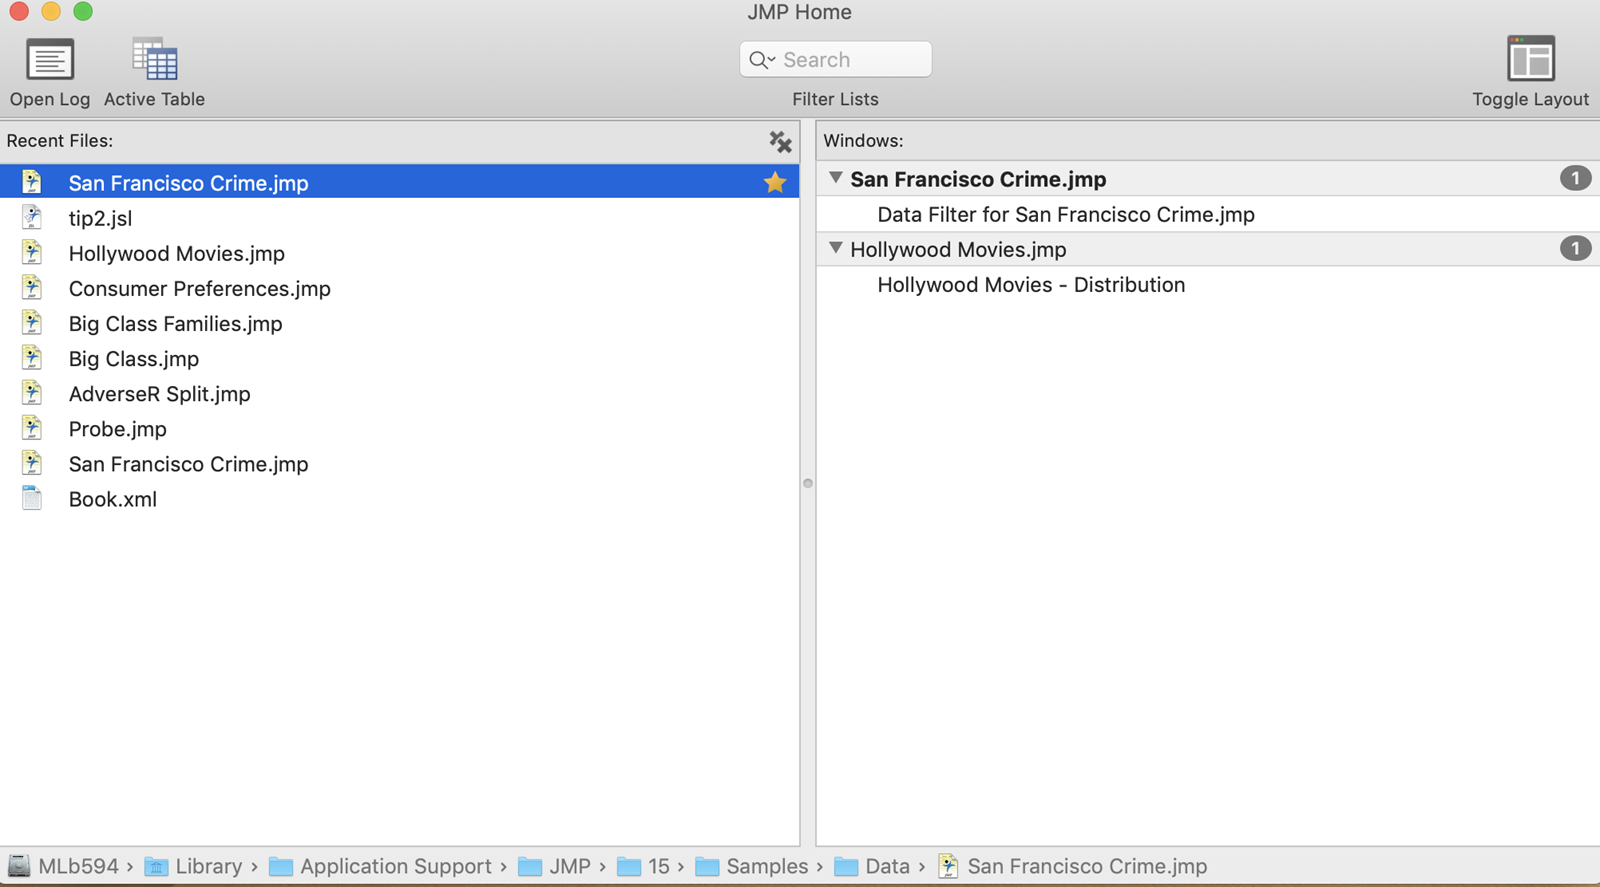Select the unhighlighted San Francisco Crime.jmp recent file
Viewport: 1600px width, 887px height.
pyautogui.click(x=188, y=464)
